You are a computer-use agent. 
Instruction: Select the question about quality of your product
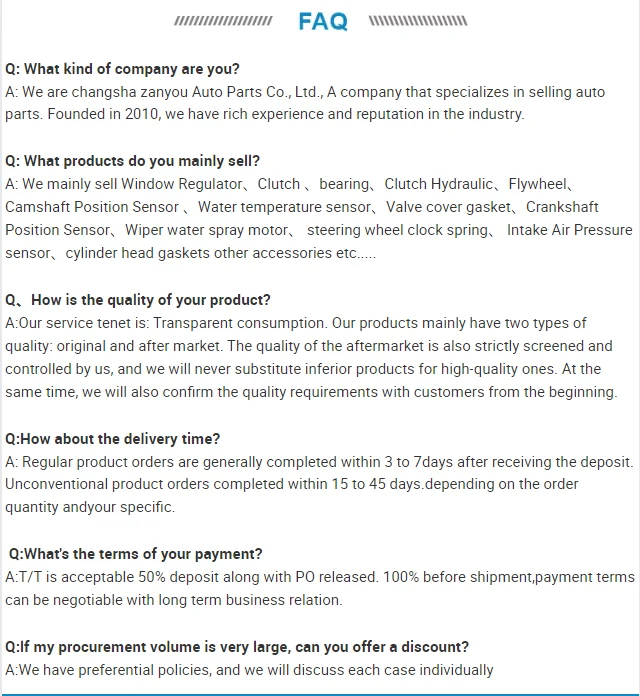tap(138, 300)
